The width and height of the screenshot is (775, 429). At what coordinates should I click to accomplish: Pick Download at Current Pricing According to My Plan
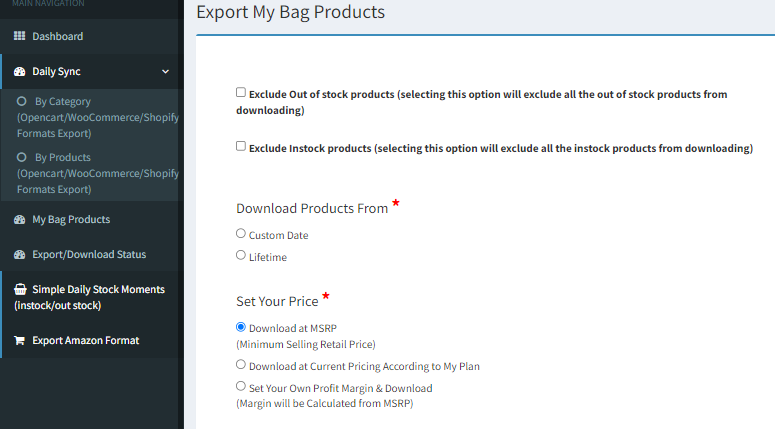pos(241,364)
